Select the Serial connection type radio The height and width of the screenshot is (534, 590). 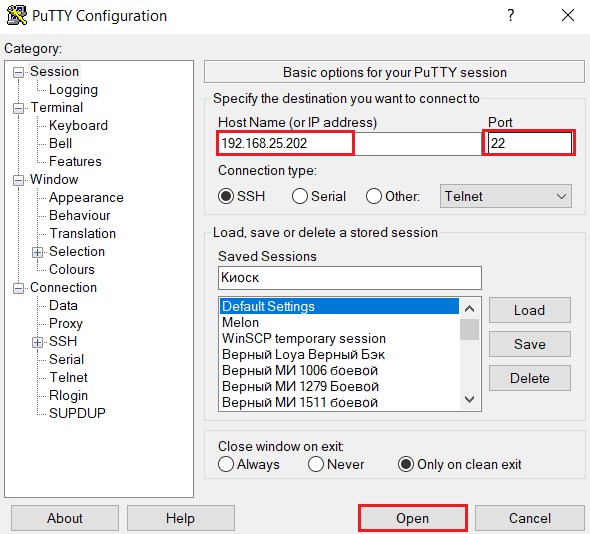[300, 196]
